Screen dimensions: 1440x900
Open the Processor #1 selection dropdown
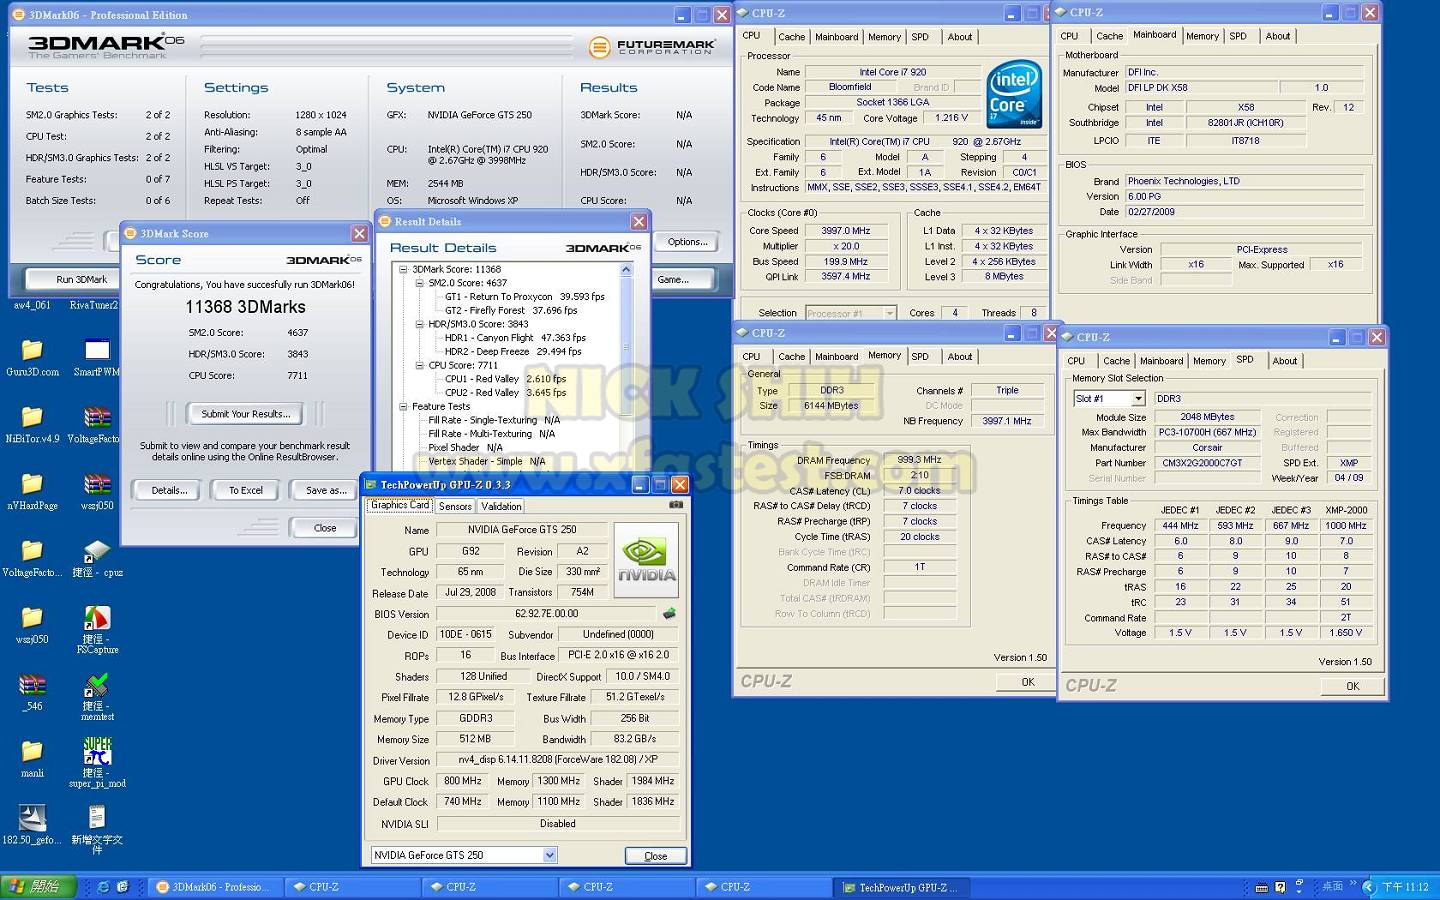(x=890, y=313)
